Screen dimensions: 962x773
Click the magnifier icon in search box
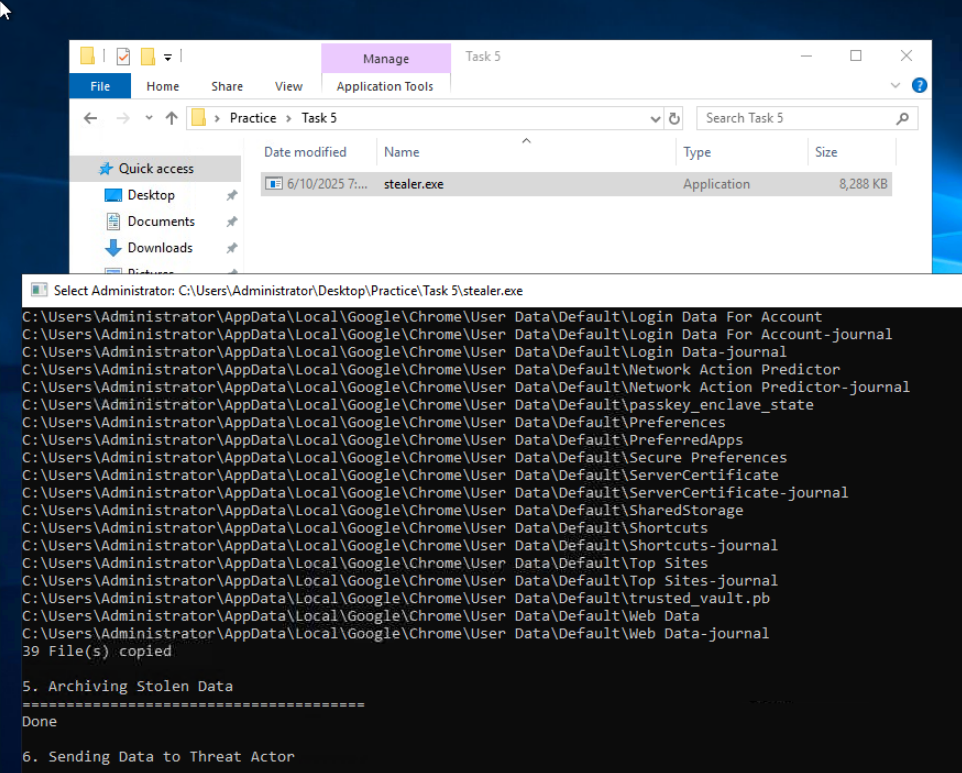tap(902, 118)
